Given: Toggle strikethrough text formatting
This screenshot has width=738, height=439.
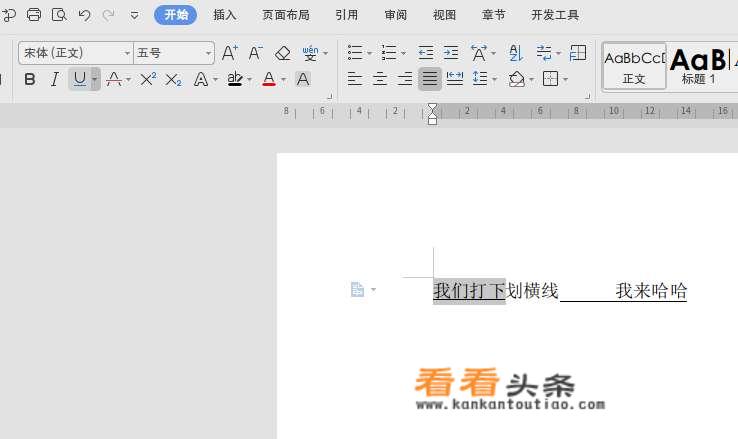Looking at the screenshot, I should pyautogui.click(x=114, y=79).
